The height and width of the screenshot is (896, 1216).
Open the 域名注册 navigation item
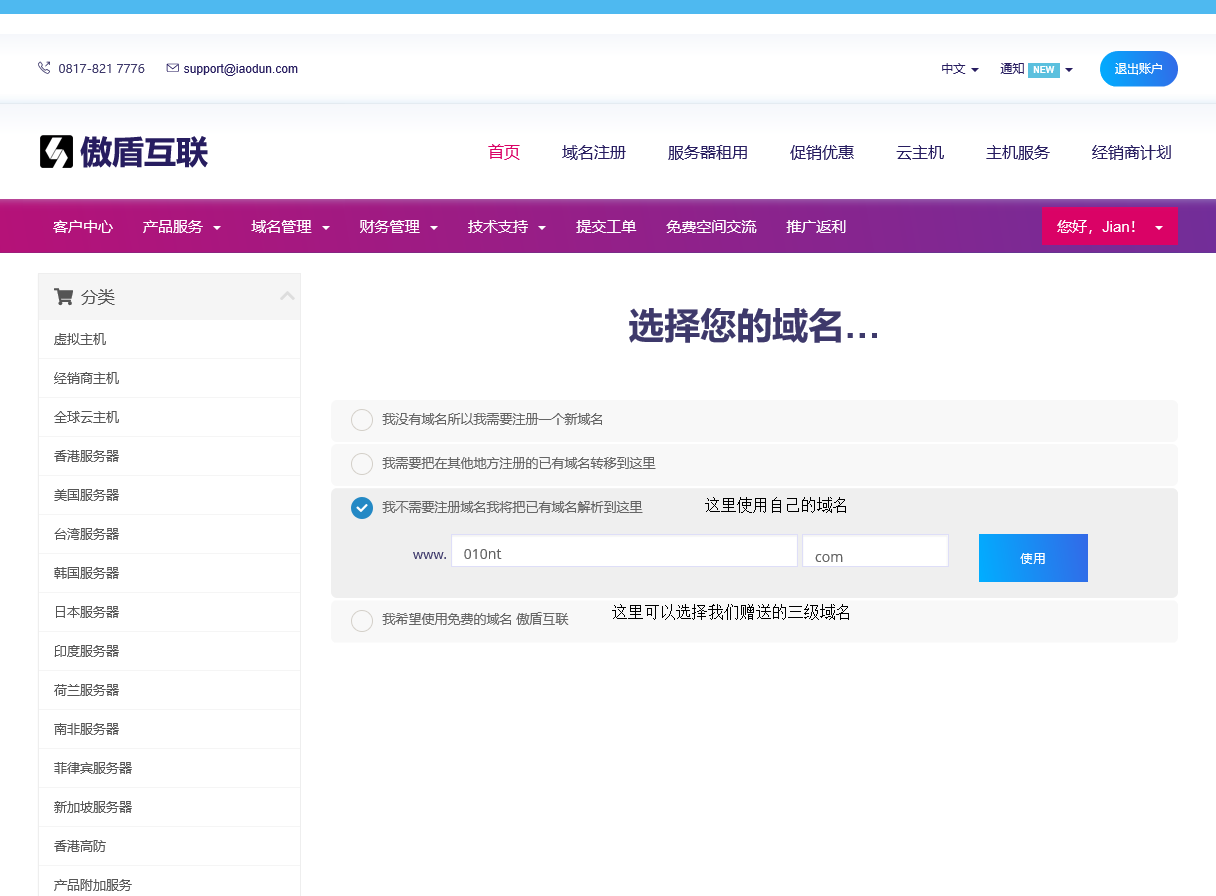(x=593, y=153)
